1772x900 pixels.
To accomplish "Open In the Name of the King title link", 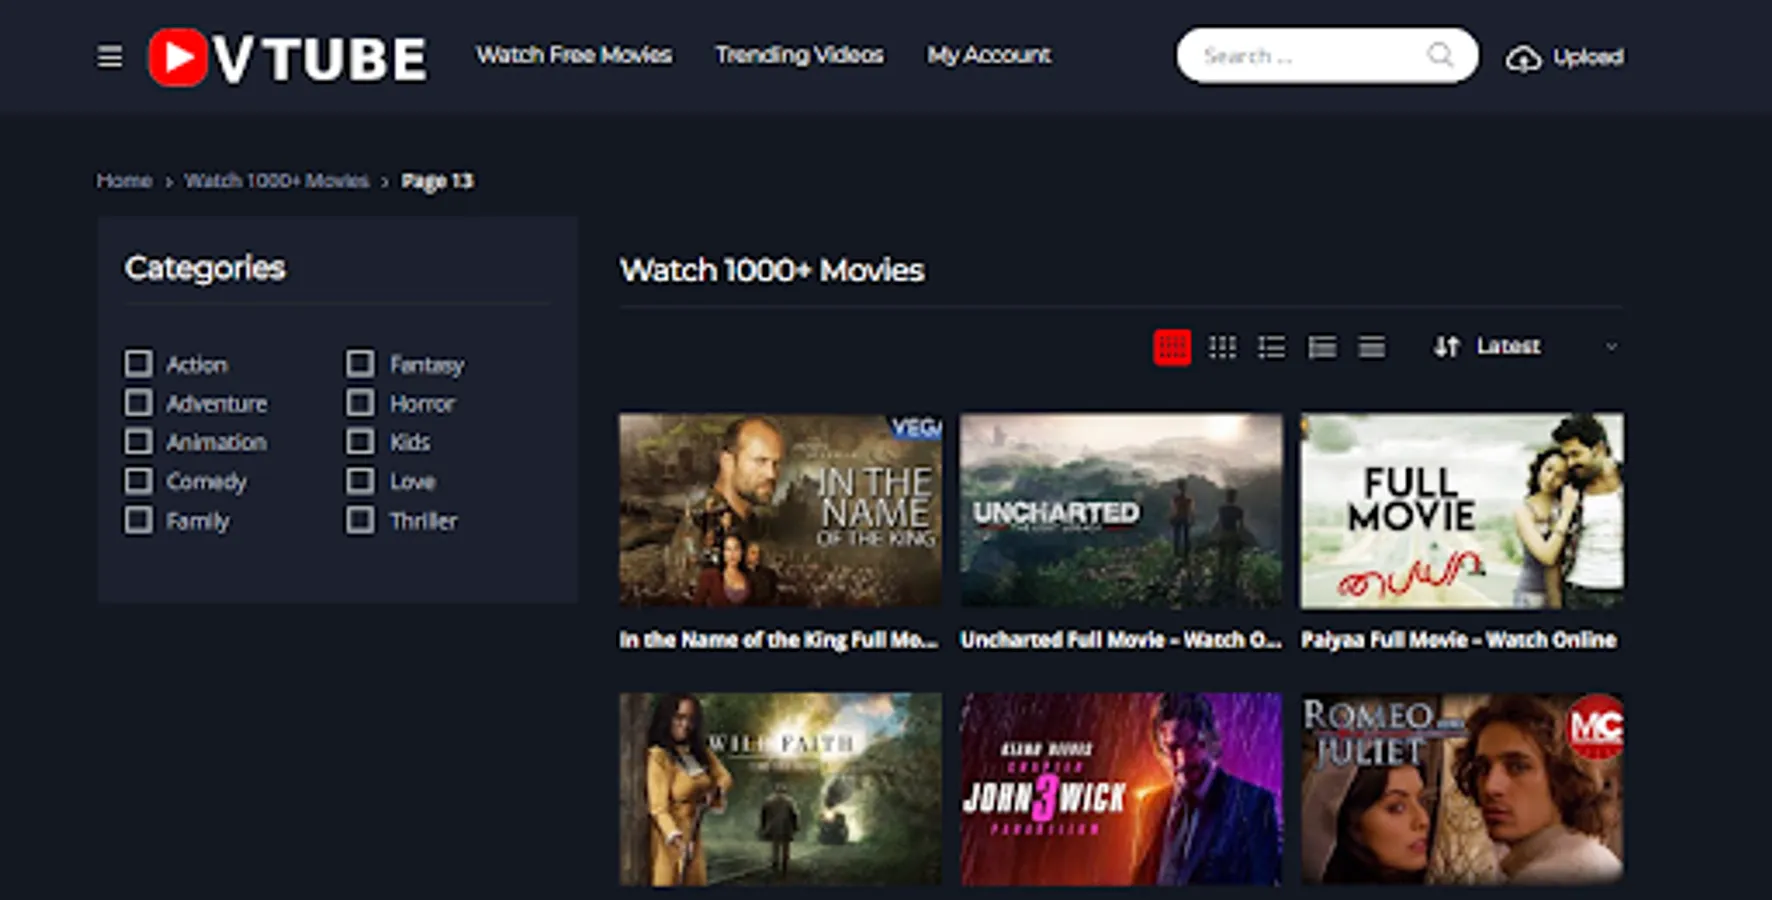I will (x=779, y=640).
